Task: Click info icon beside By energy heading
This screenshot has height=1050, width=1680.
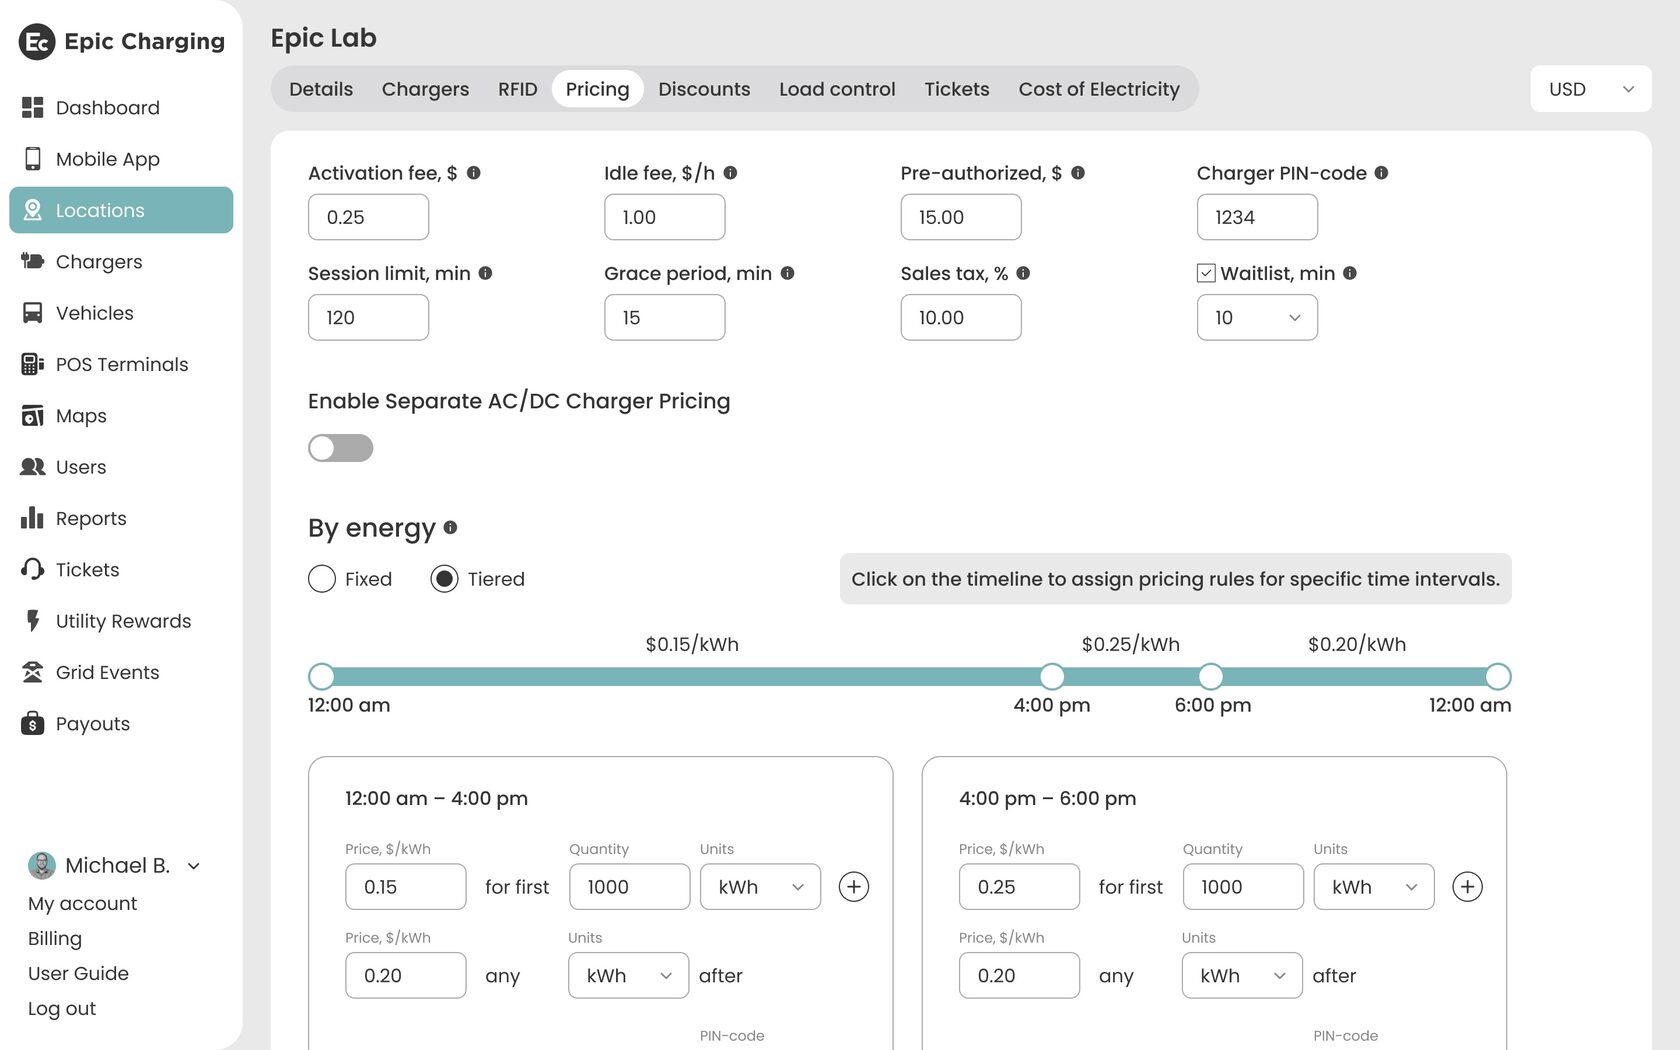Action: [451, 527]
